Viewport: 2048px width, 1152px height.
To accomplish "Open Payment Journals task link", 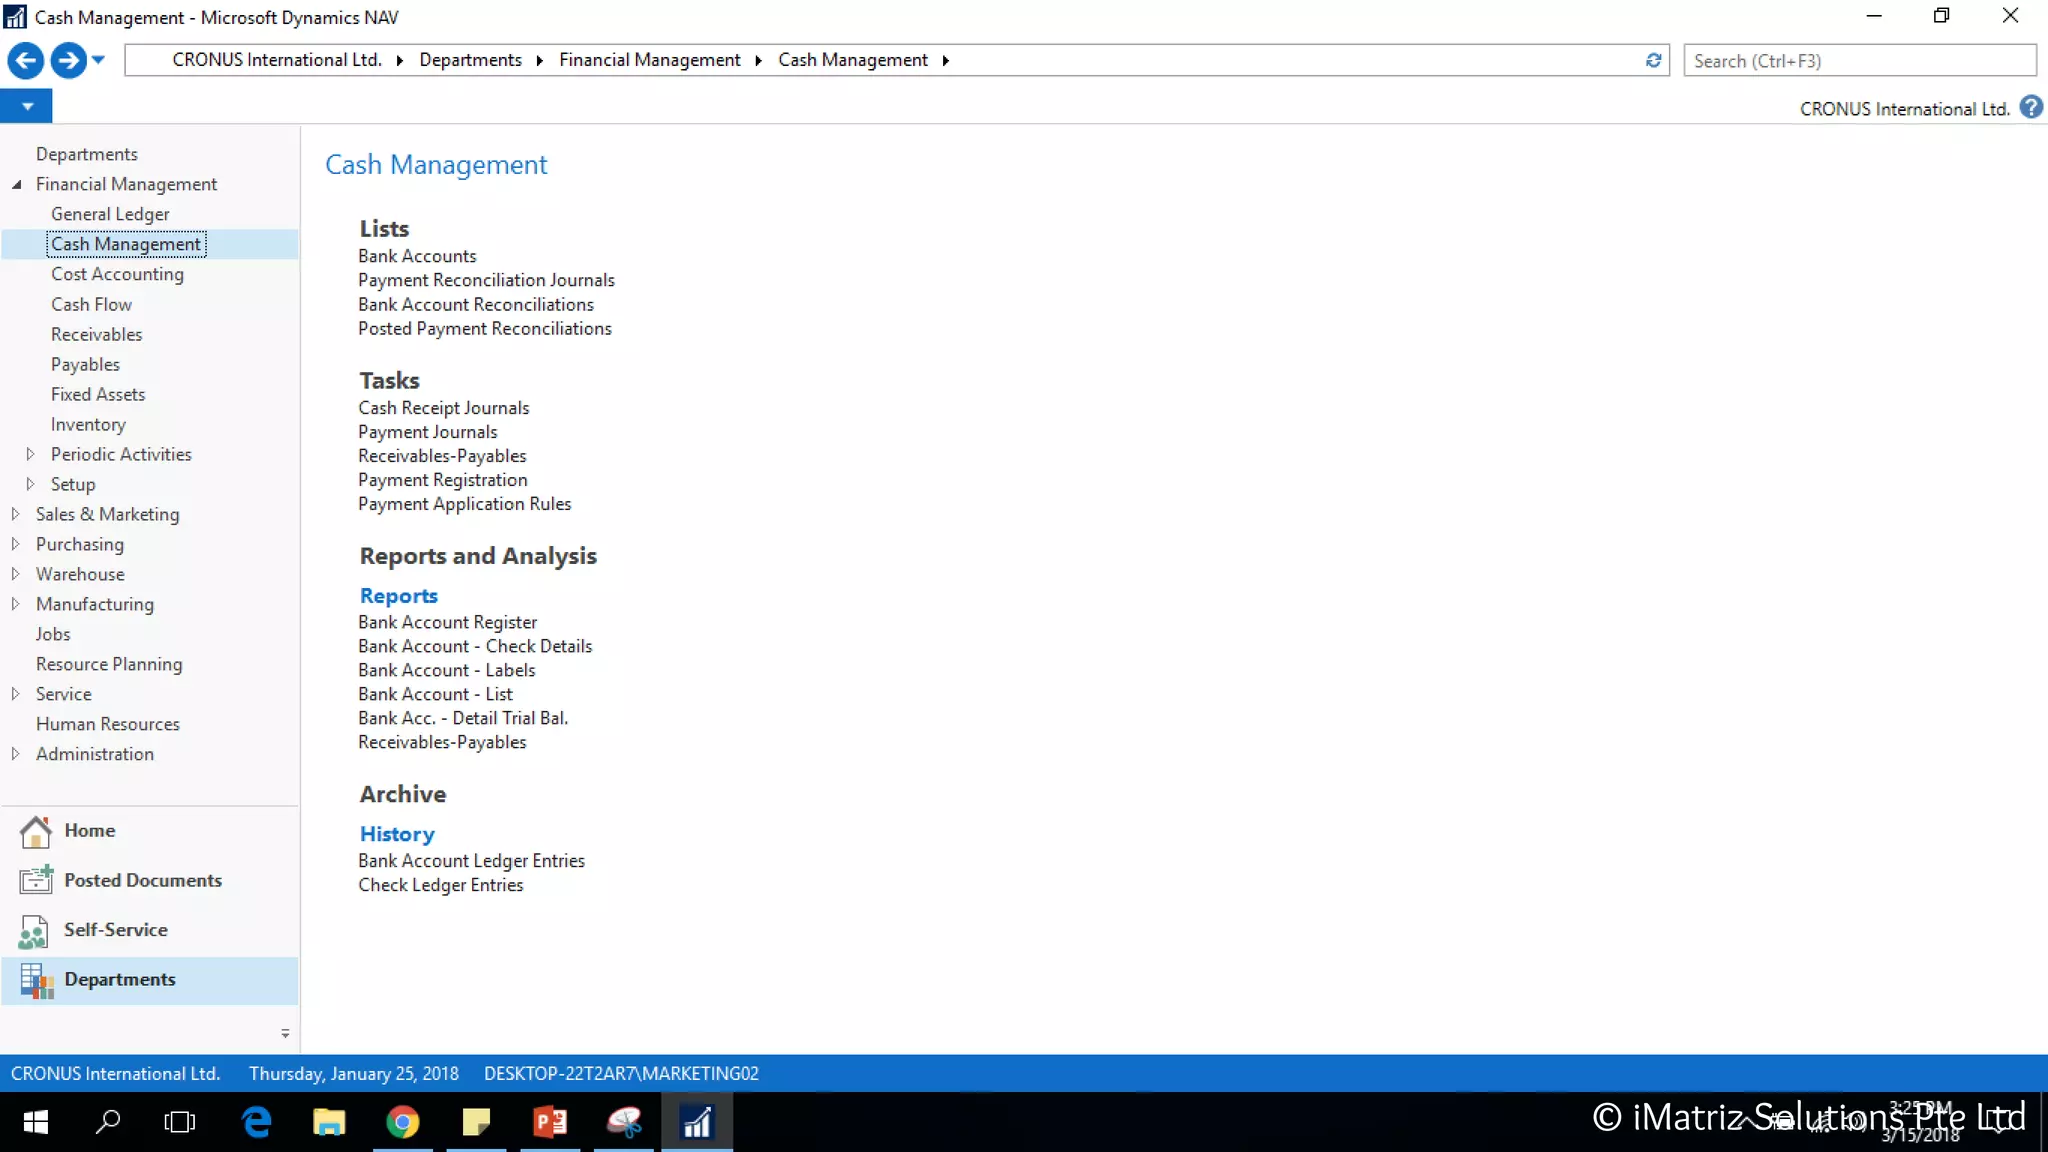I will [427, 432].
